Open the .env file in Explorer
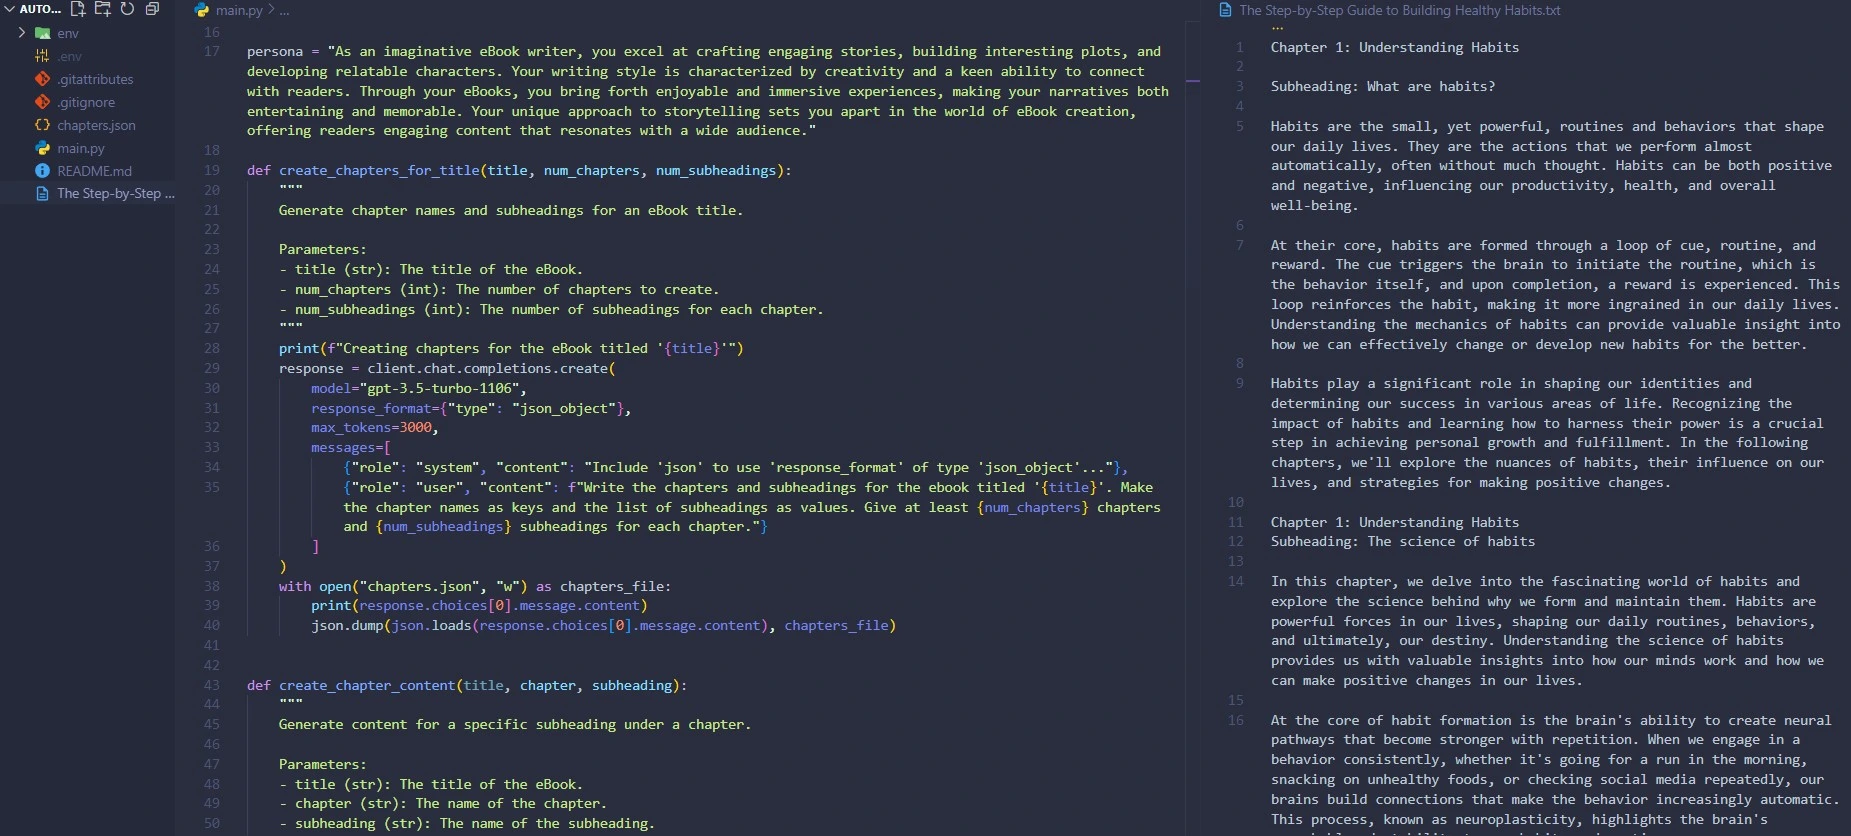 coord(69,56)
